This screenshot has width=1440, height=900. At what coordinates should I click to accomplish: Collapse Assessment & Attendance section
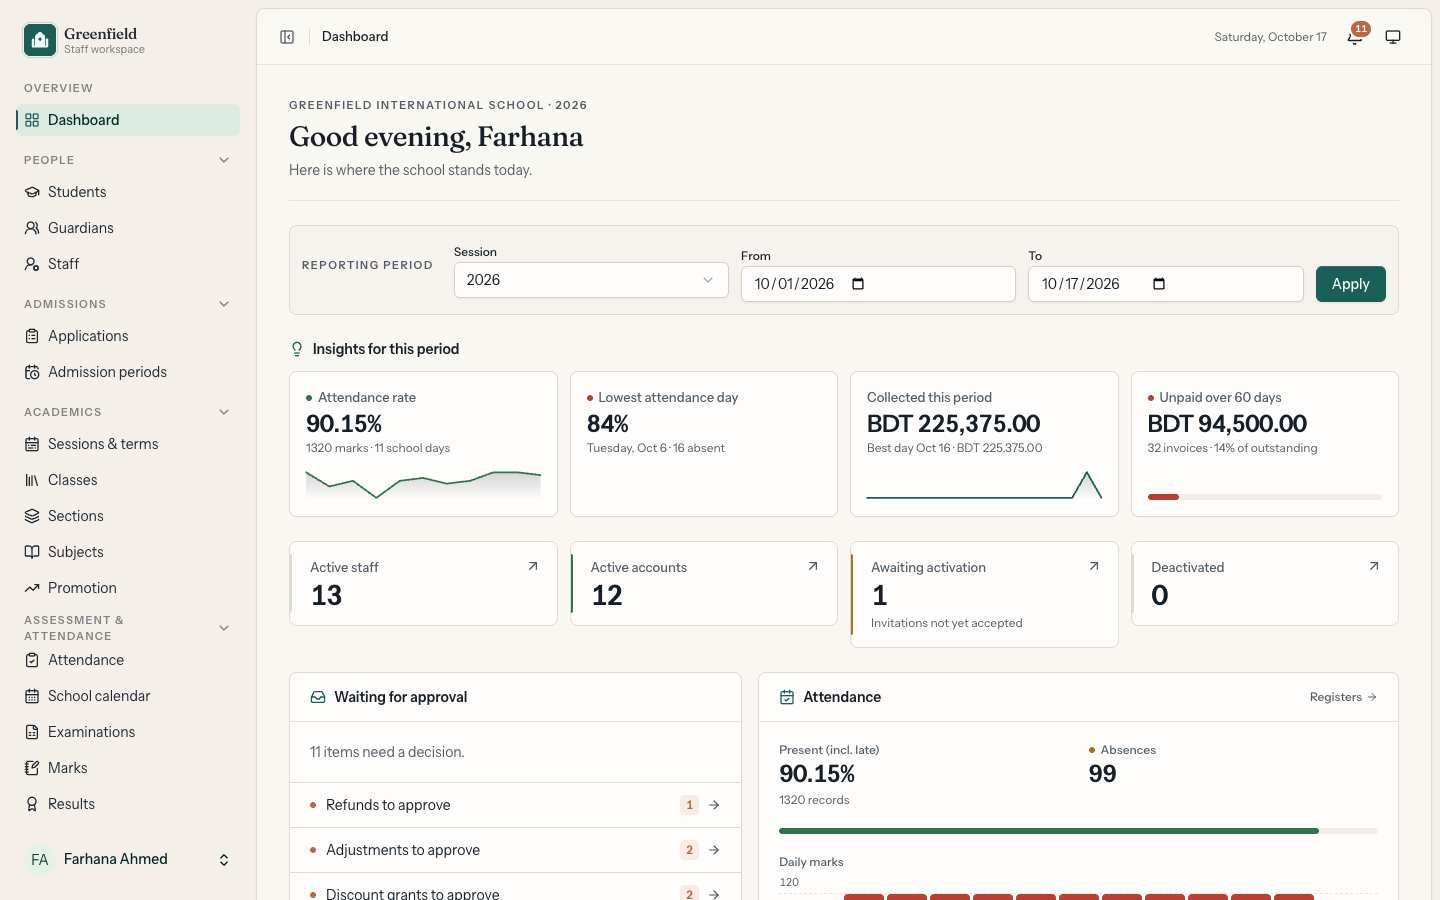click(x=224, y=628)
